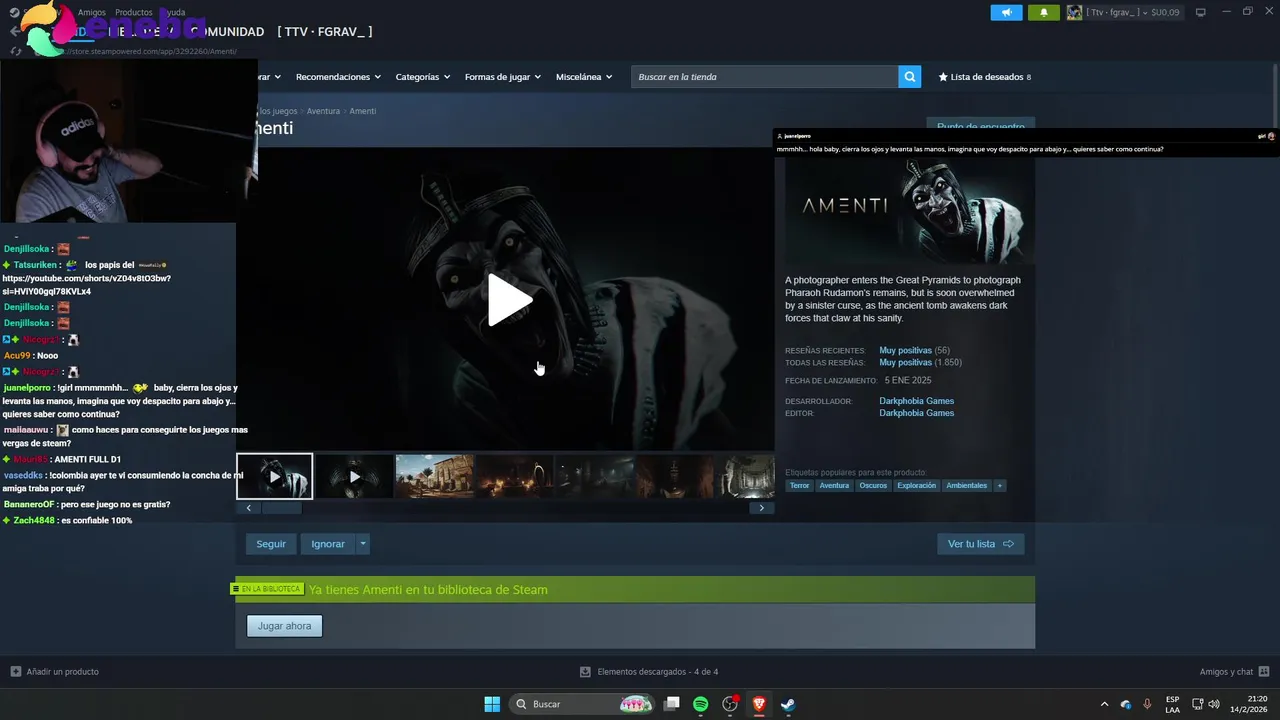The width and height of the screenshot is (1280, 720).
Task: Click the thumbnail strip scrollbar handle
Action: [x=281, y=508]
